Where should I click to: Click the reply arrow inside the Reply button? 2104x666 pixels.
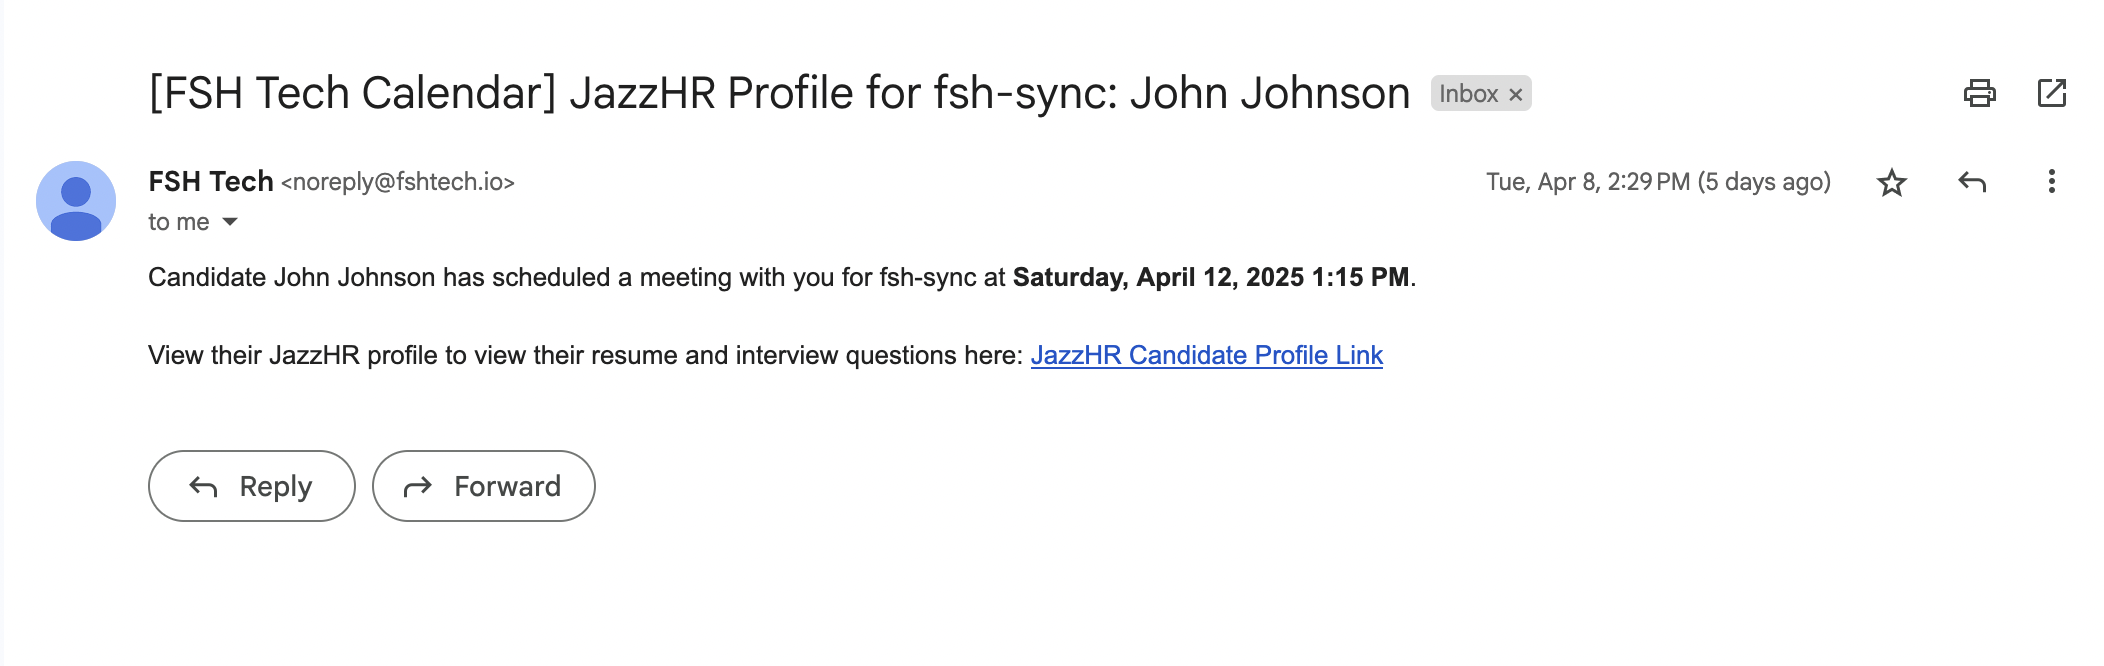point(203,486)
